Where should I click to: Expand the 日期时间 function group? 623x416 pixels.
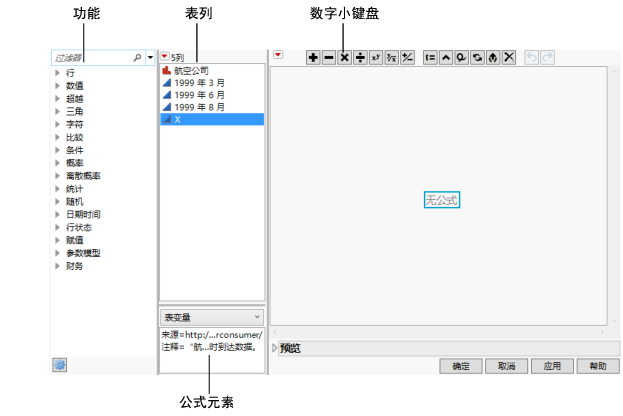(x=58, y=215)
